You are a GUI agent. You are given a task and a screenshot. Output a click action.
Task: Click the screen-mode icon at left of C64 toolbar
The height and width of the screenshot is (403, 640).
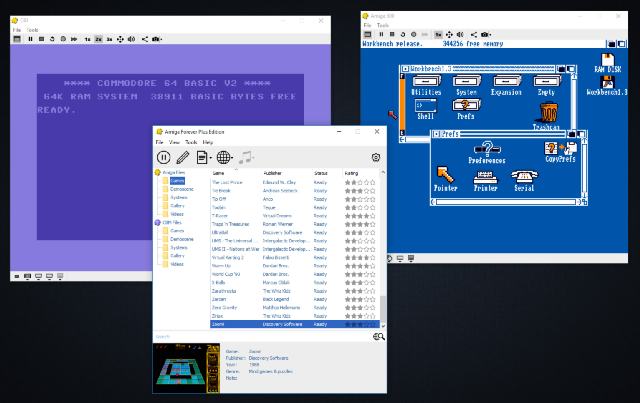(17, 39)
